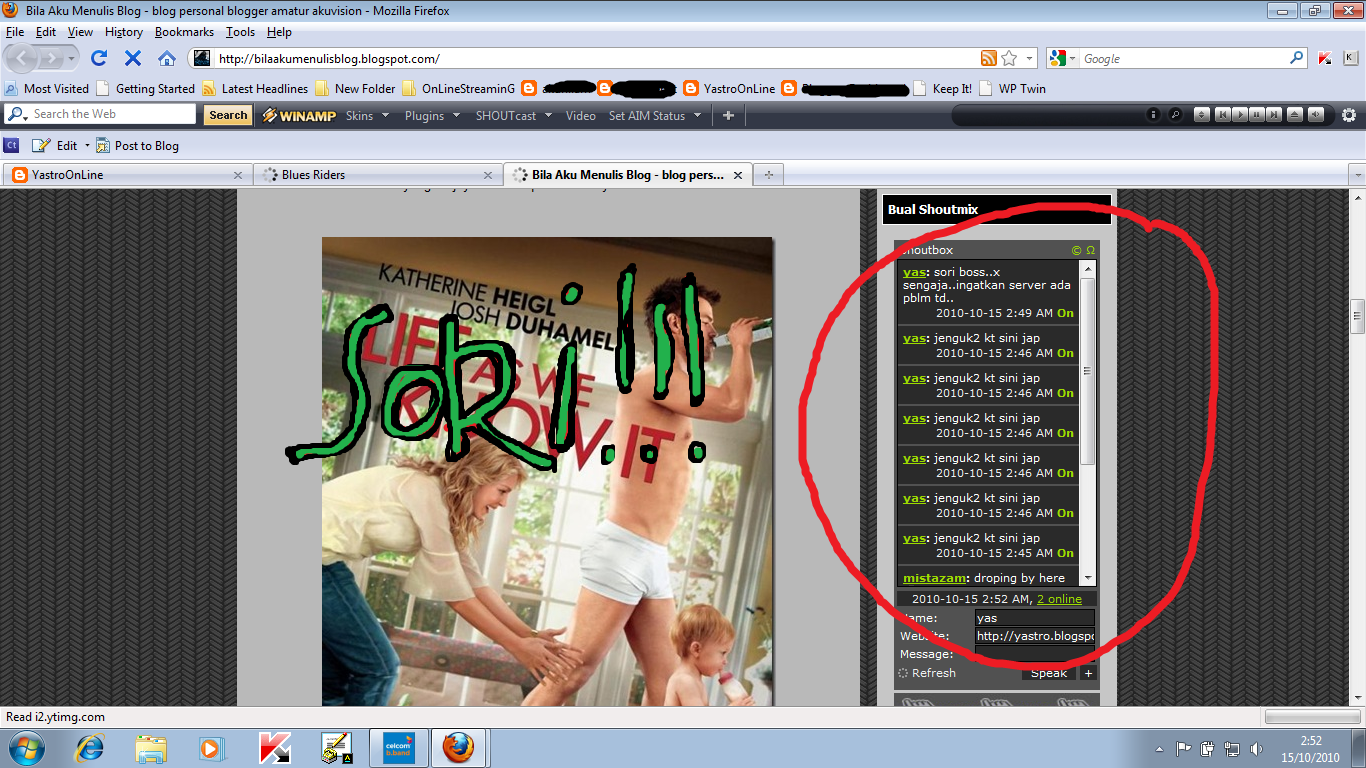The image size is (1366, 768).
Task: Skip to previous track in Winamp toolbar
Action: click(1222, 115)
